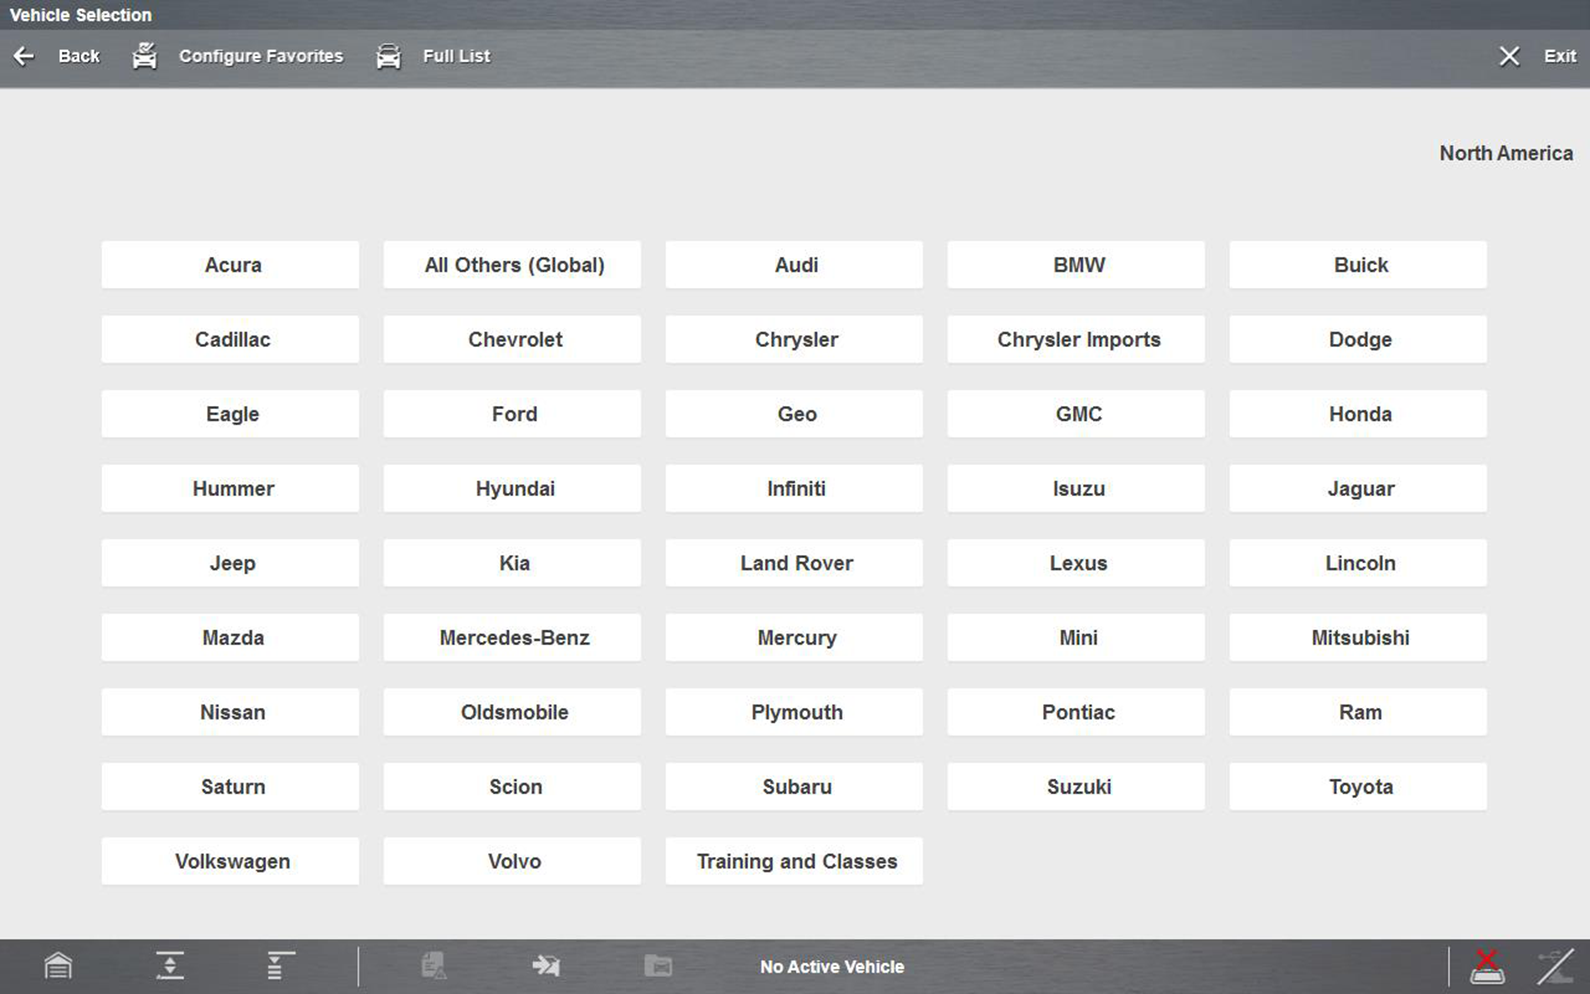Click the change vehicle arrow icon
The image size is (1590, 994).
click(x=546, y=966)
